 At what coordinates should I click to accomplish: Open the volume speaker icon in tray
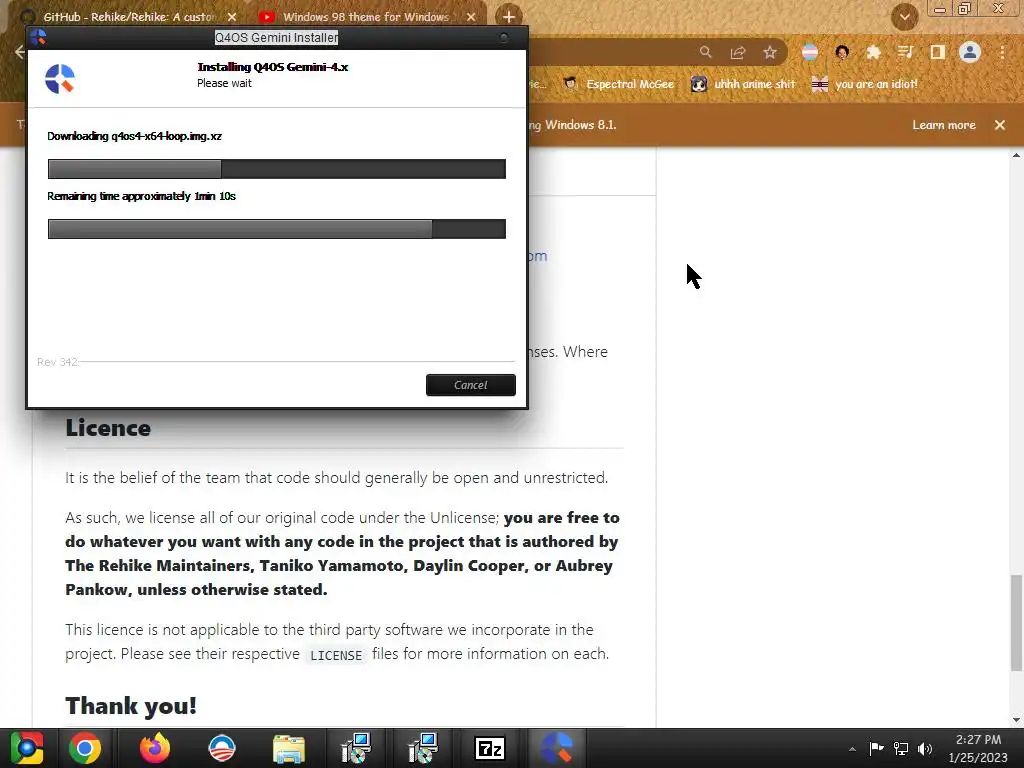(x=925, y=748)
